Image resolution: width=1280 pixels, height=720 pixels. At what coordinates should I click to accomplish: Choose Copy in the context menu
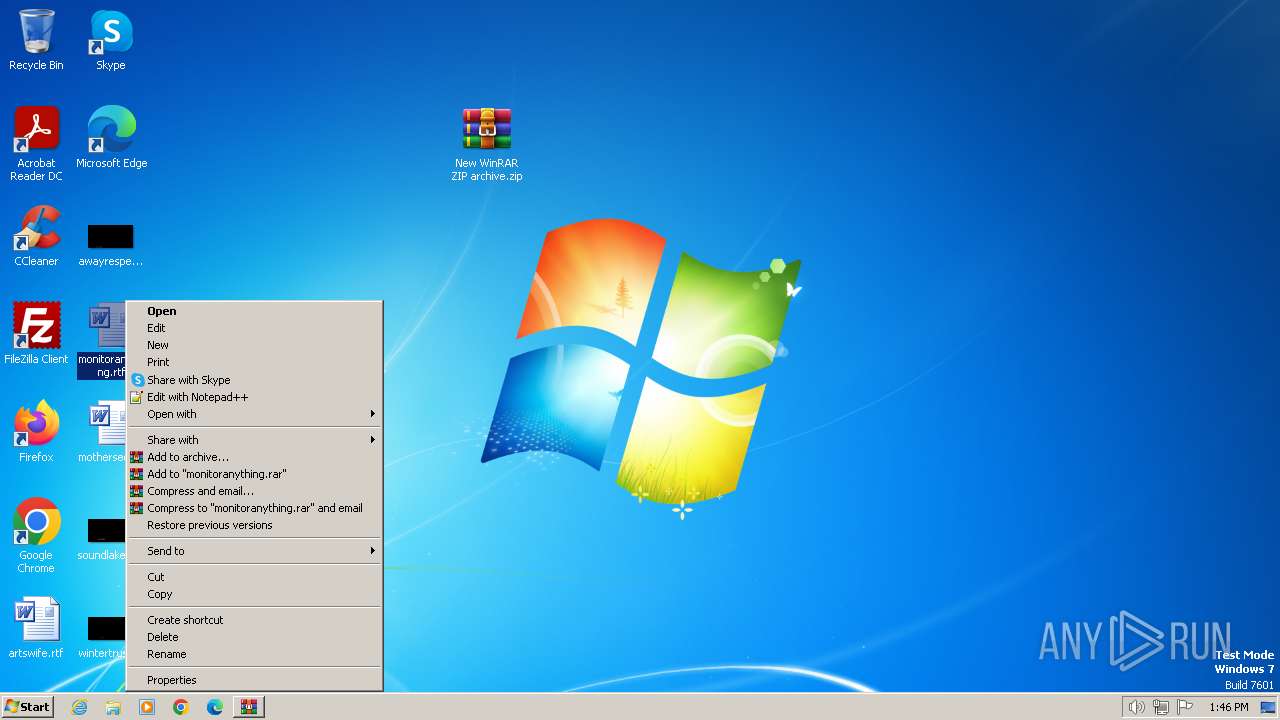click(255, 594)
